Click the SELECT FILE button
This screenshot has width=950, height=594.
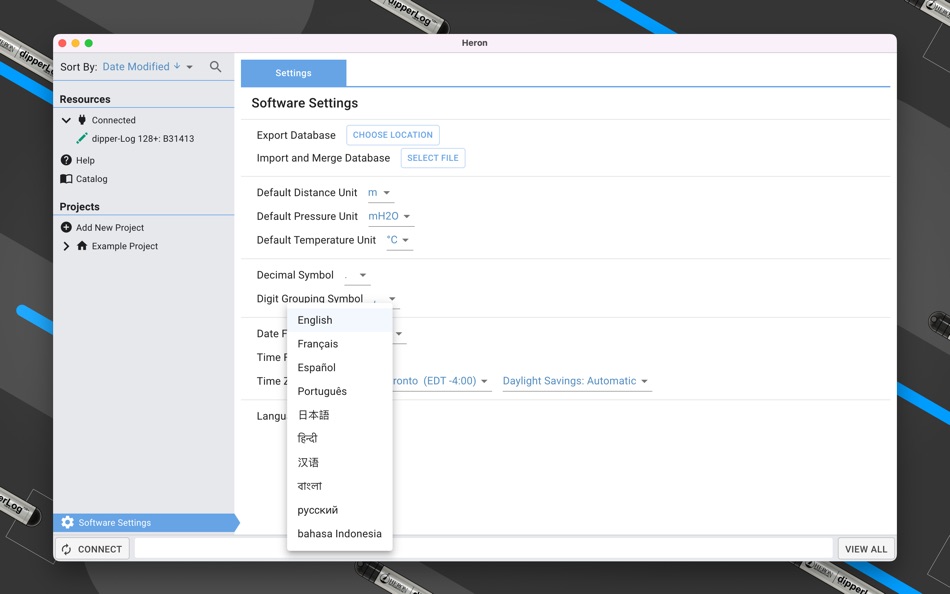click(x=433, y=158)
